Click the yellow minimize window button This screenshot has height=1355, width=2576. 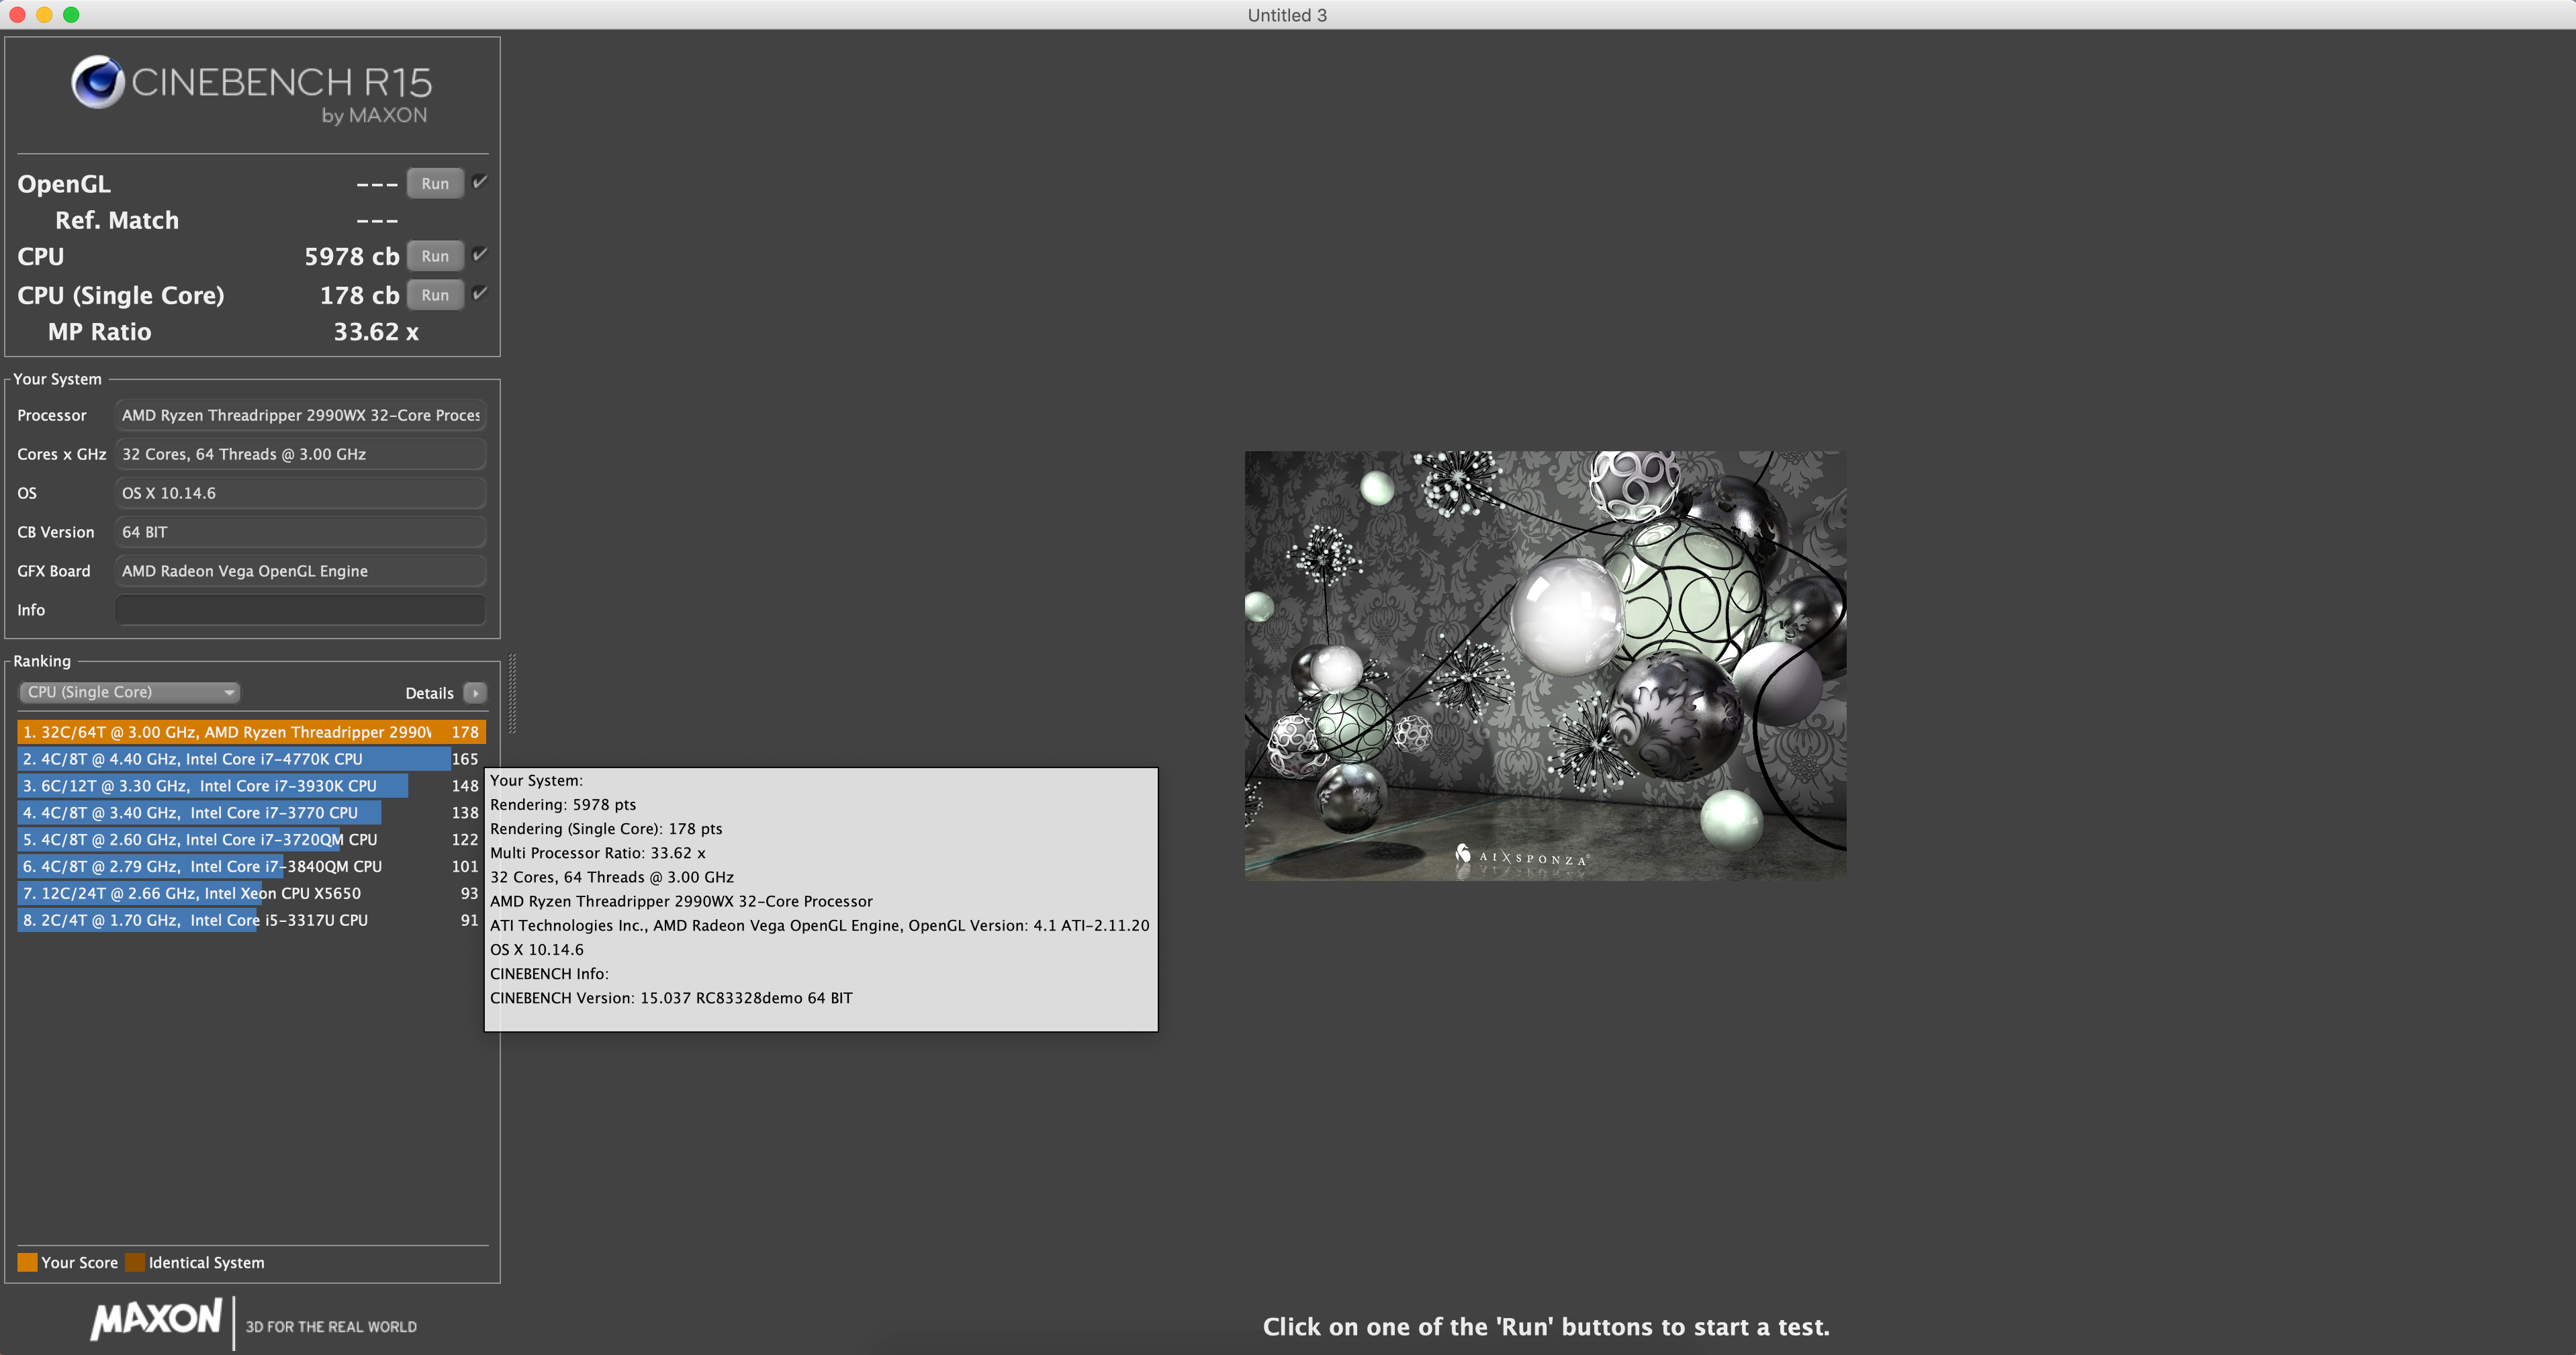pos(44,15)
